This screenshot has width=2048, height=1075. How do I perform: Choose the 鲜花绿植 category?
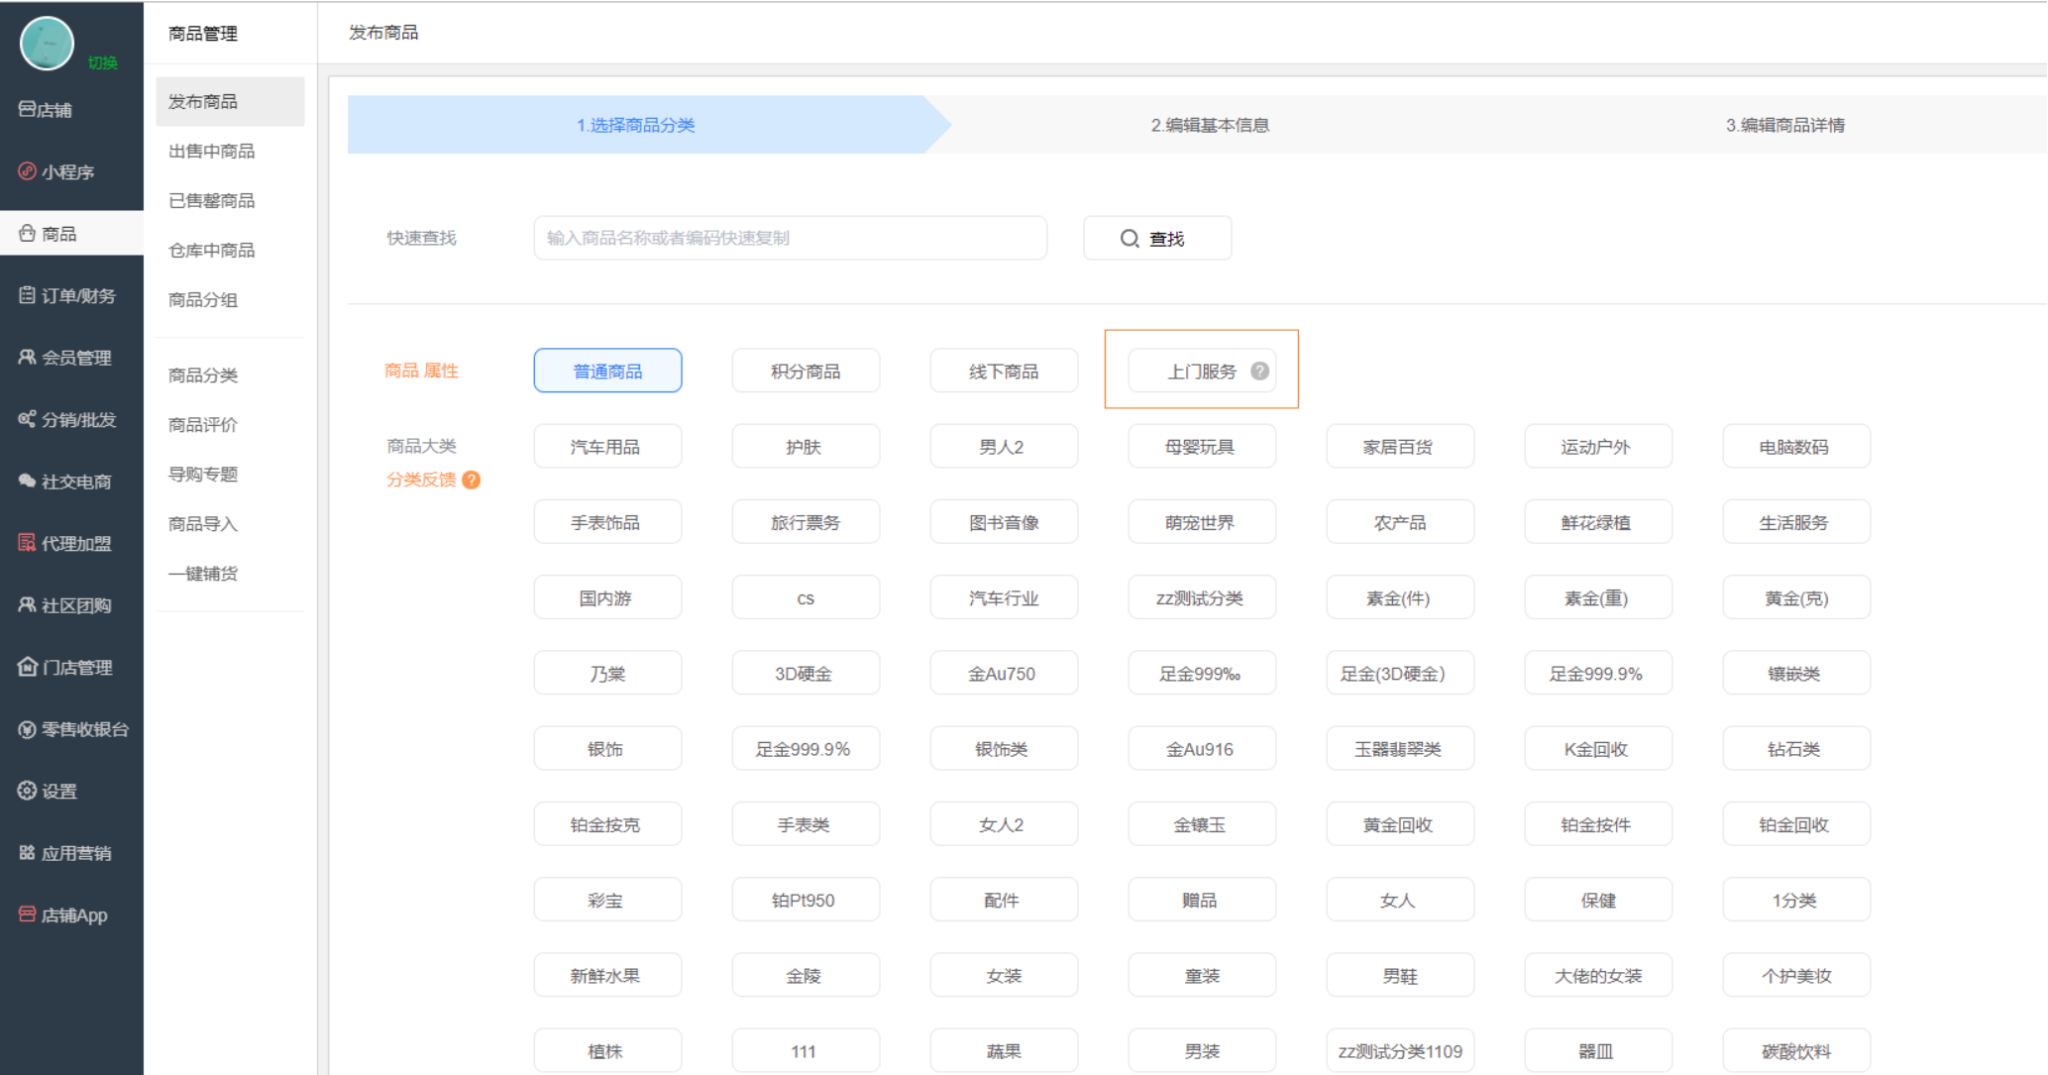click(x=1598, y=522)
